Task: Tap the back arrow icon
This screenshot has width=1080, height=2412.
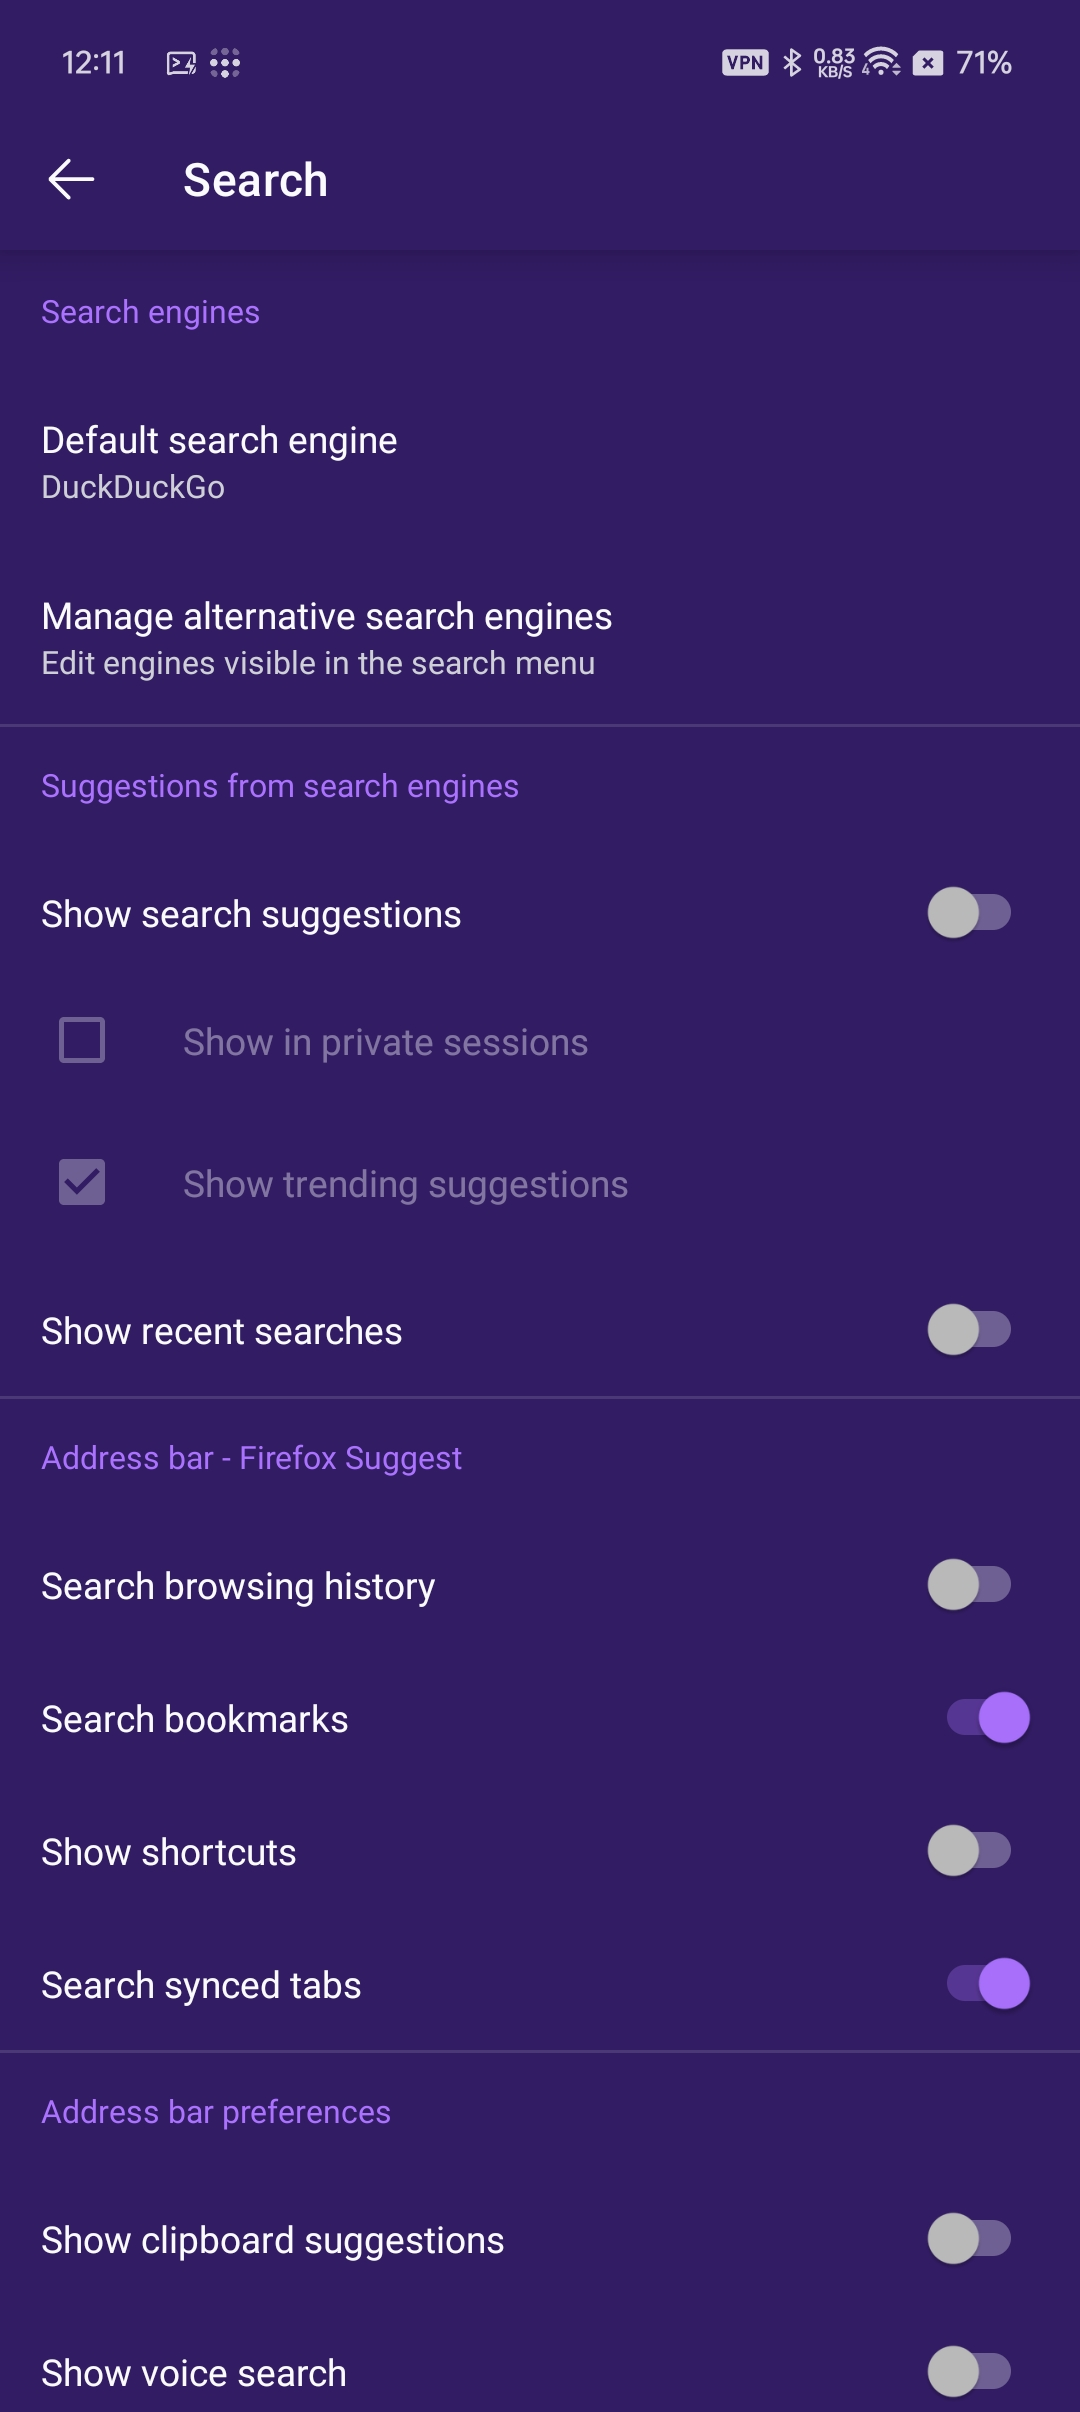Action: pyautogui.click(x=71, y=180)
